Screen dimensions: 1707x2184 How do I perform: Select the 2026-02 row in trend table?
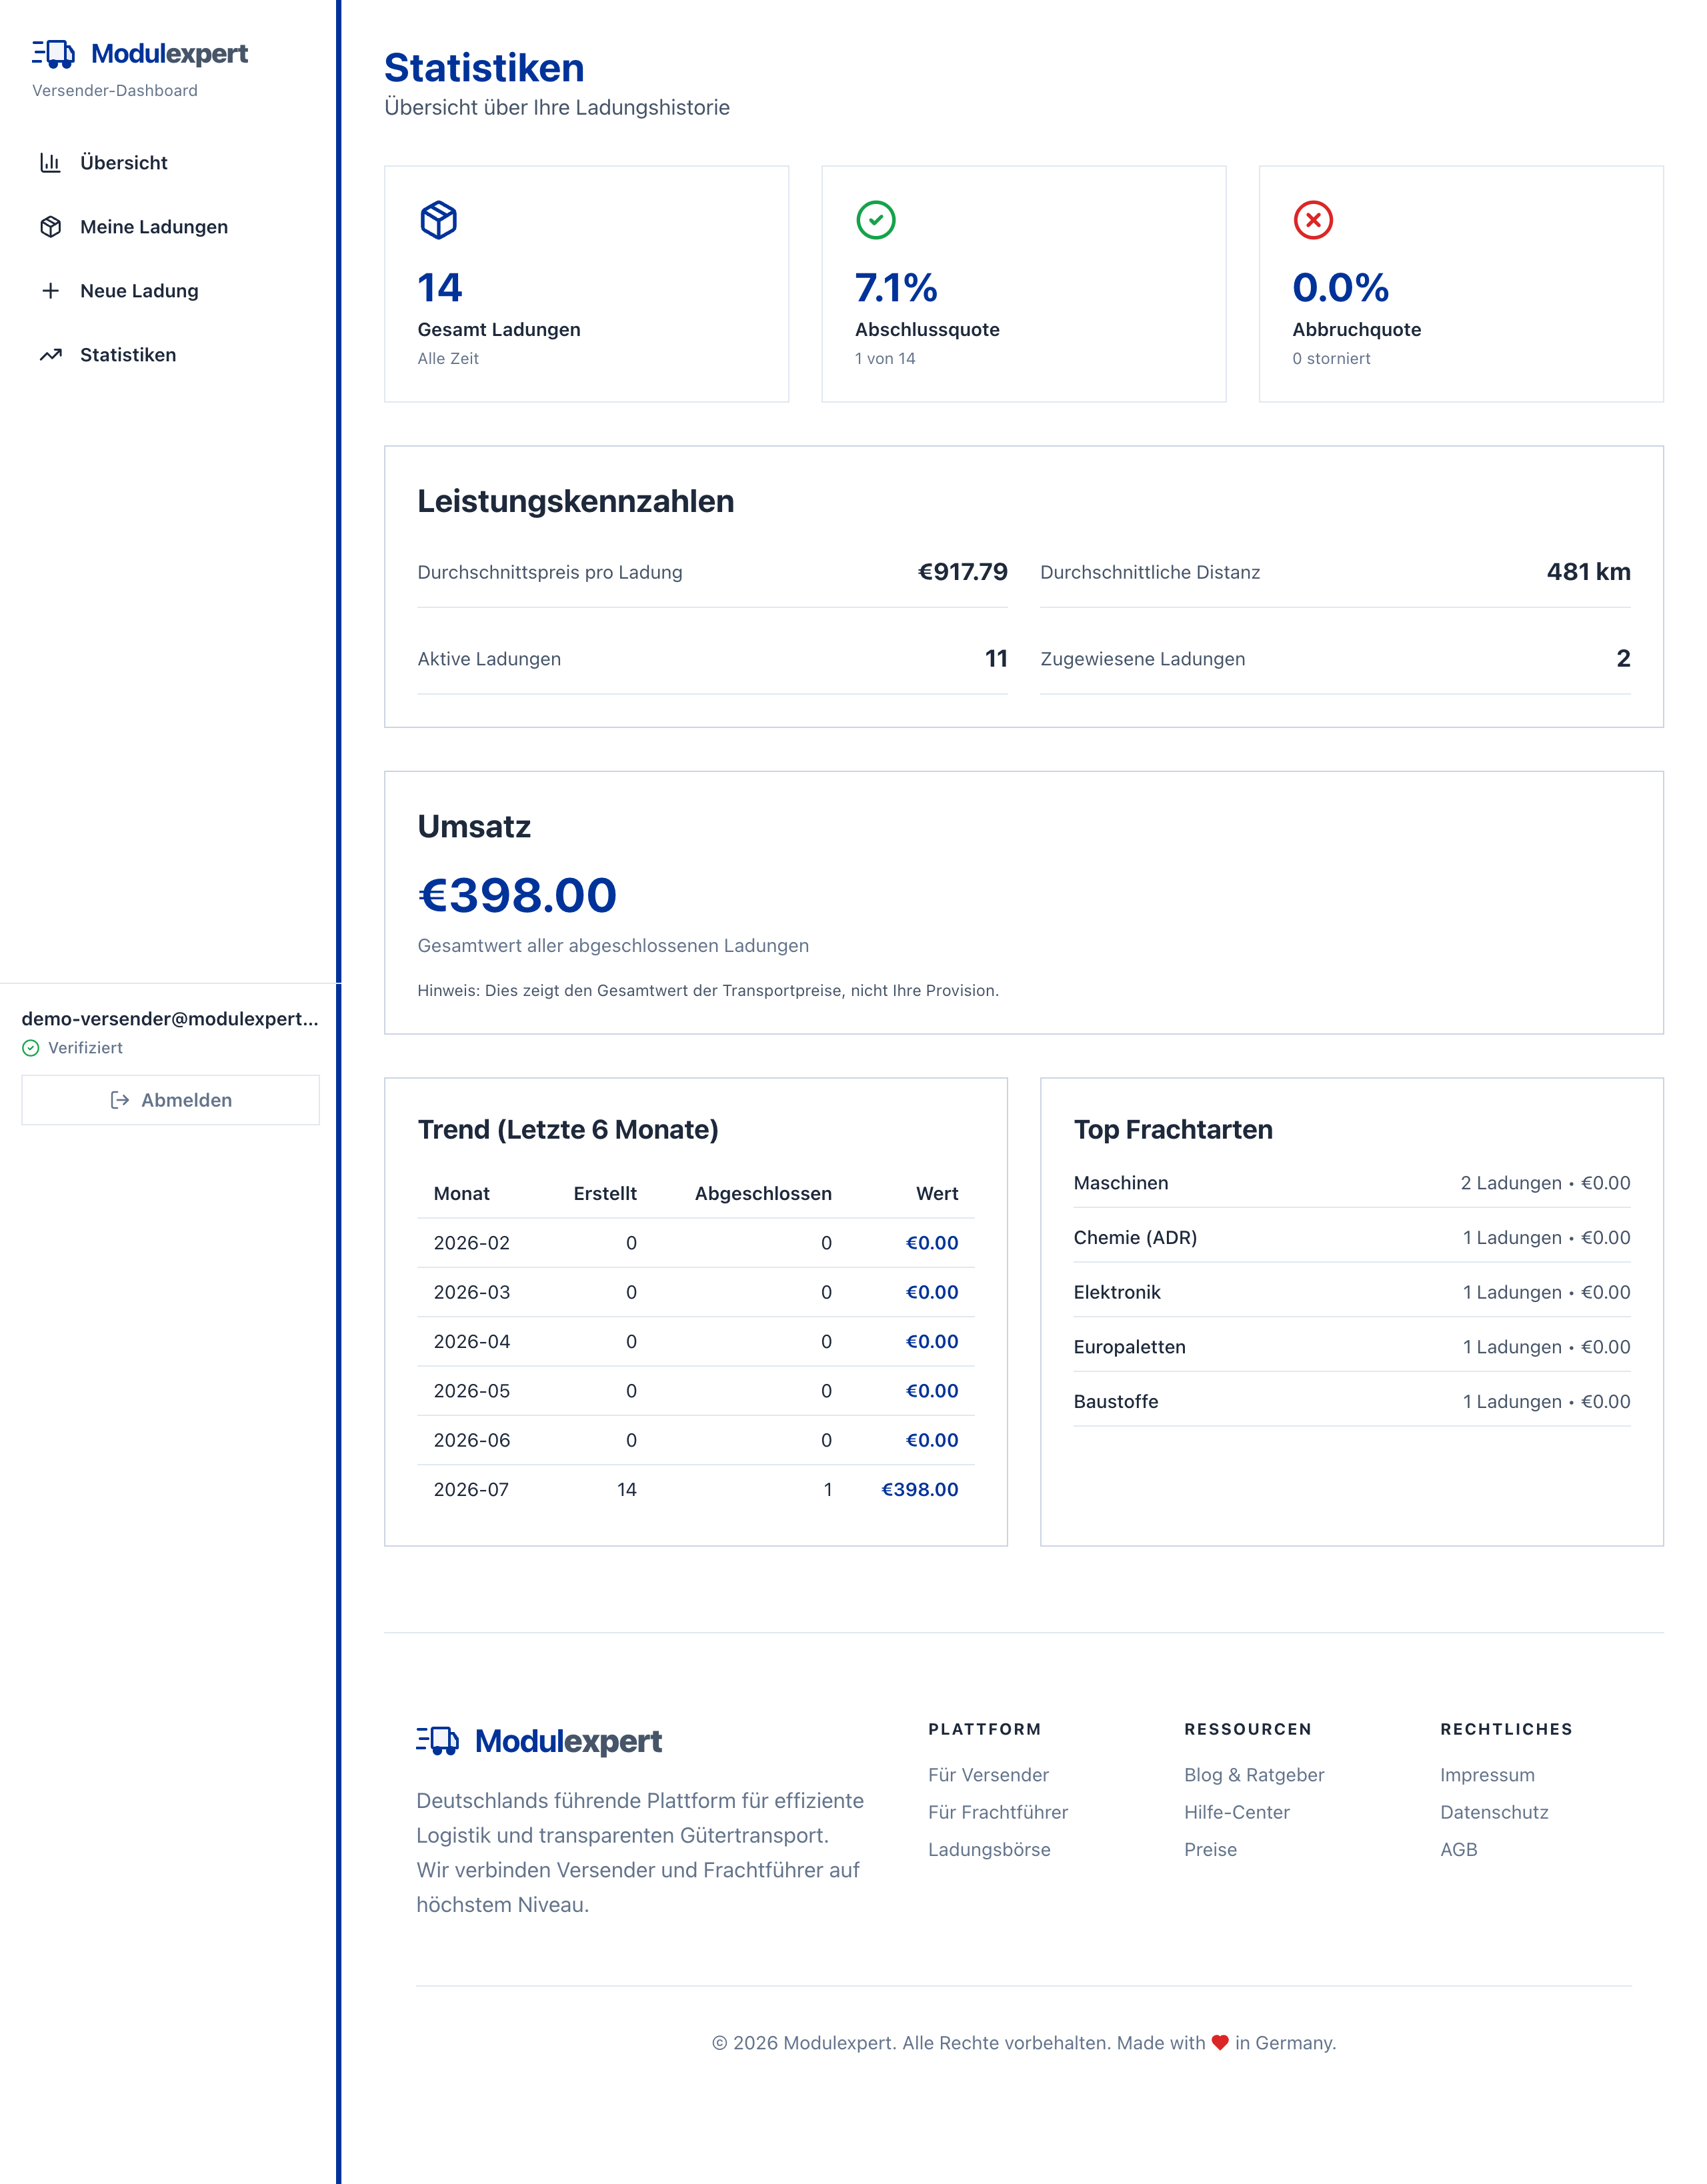point(696,1243)
